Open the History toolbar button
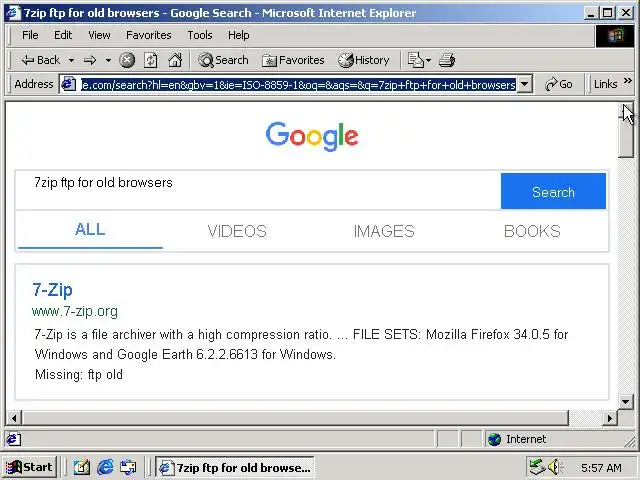Image resolution: width=640 pixels, height=480 pixels. 364,60
